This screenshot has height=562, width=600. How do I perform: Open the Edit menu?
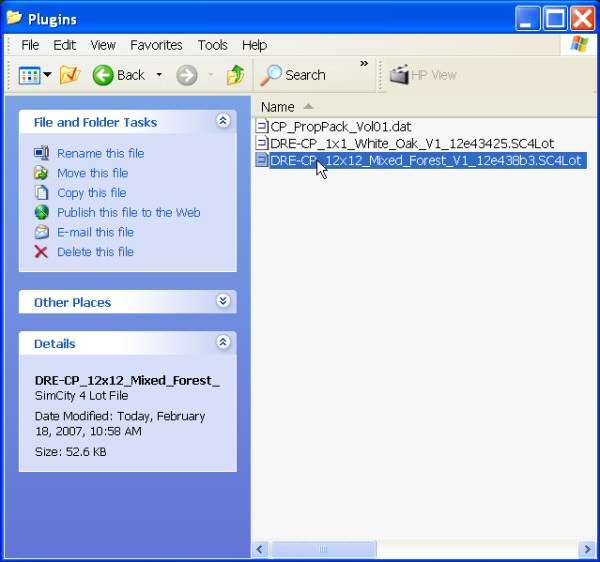[x=64, y=45]
